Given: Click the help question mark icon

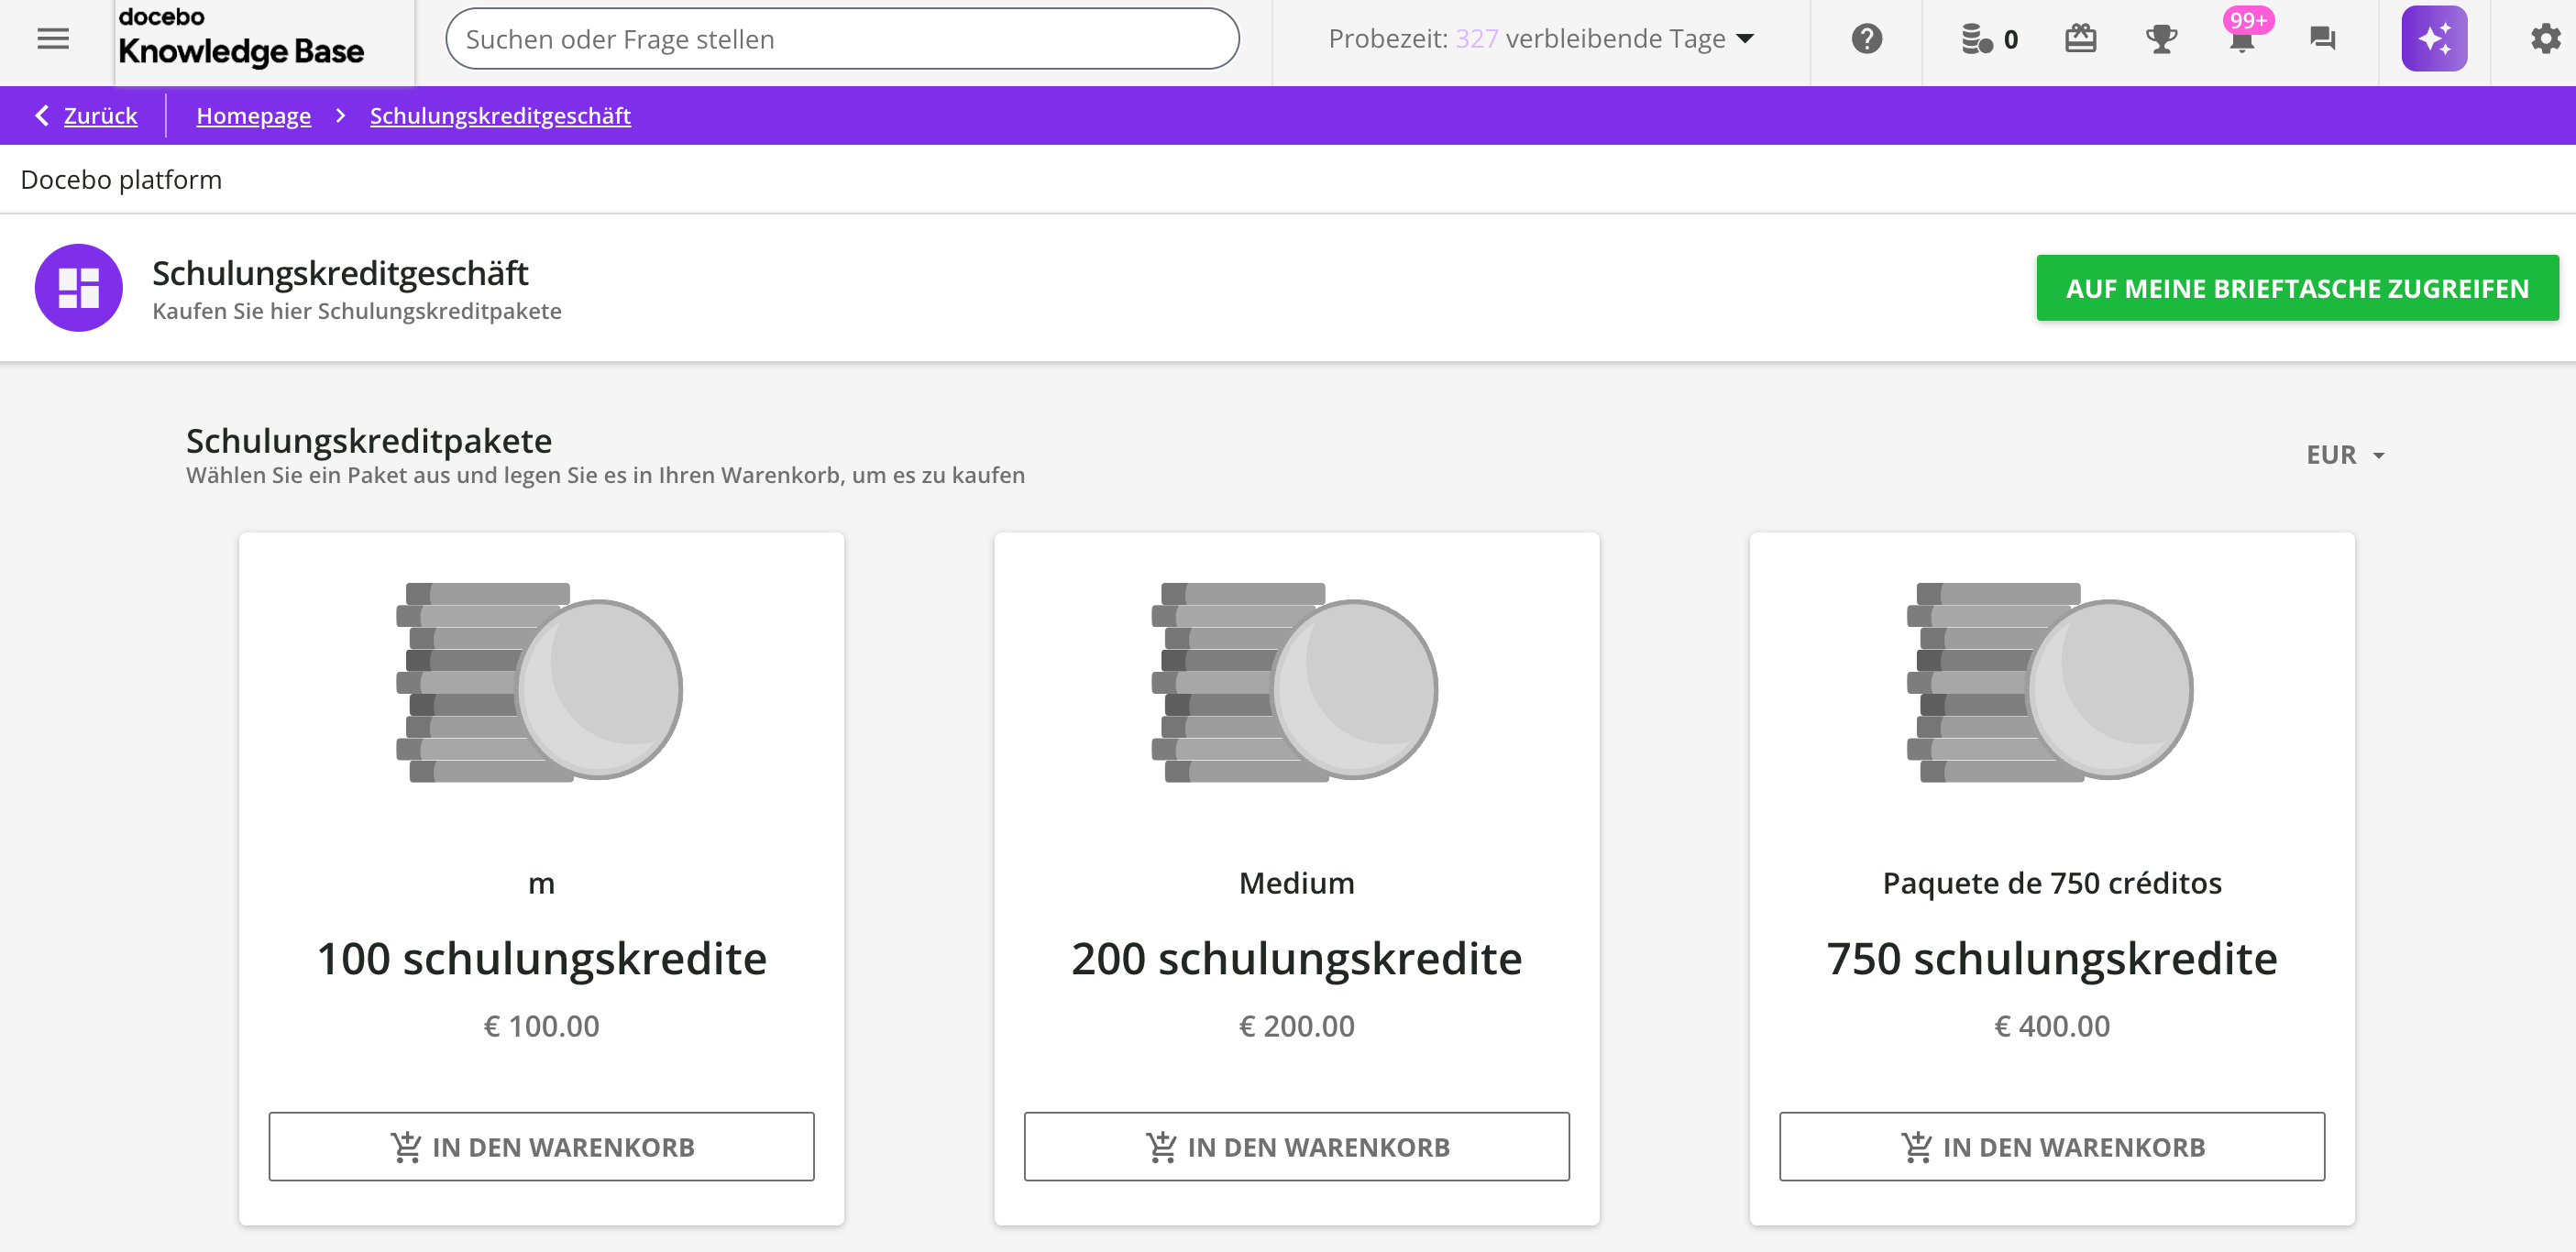Looking at the screenshot, I should tap(1866, 39).
